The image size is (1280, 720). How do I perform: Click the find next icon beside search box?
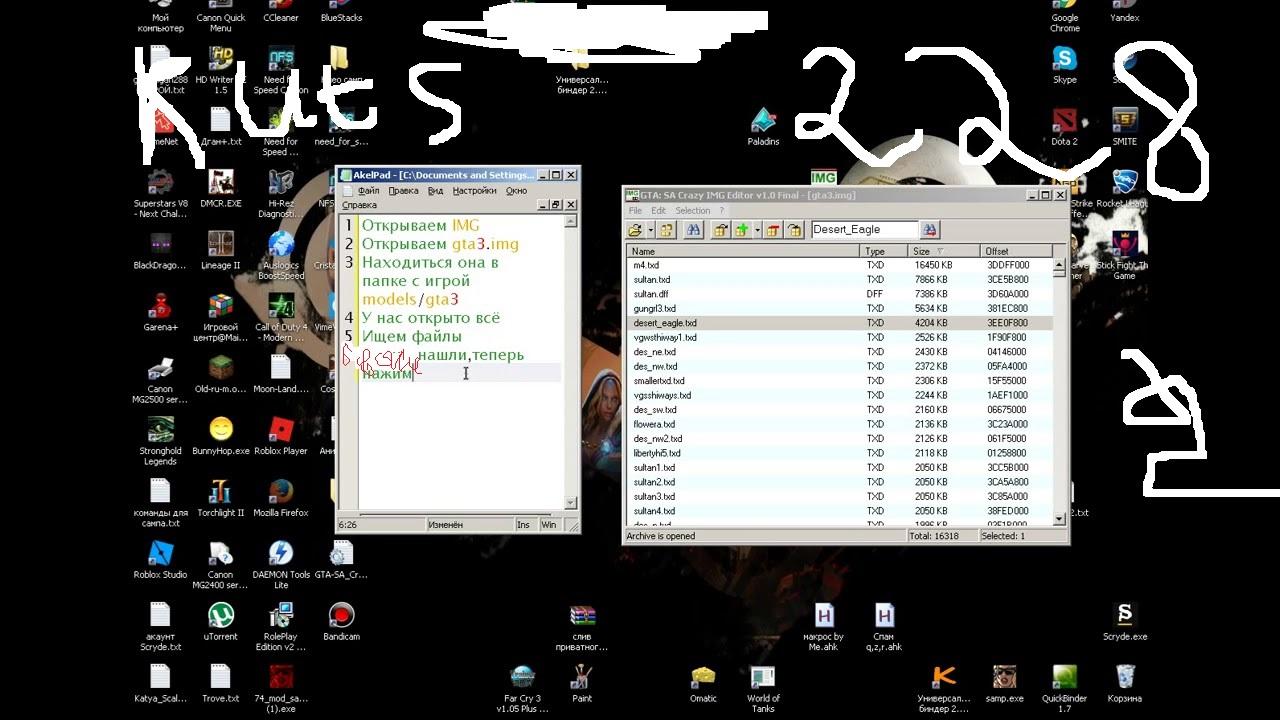[x=930, y=230]
